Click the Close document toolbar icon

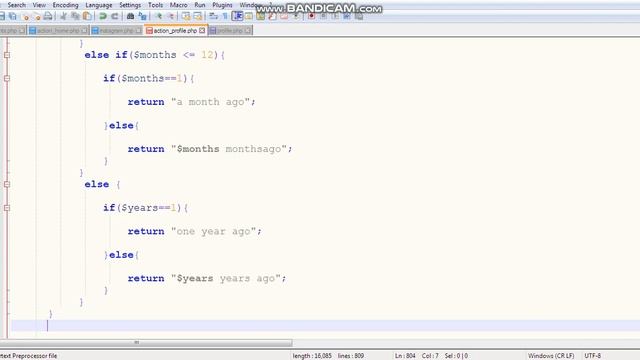(x=25, y=16)
